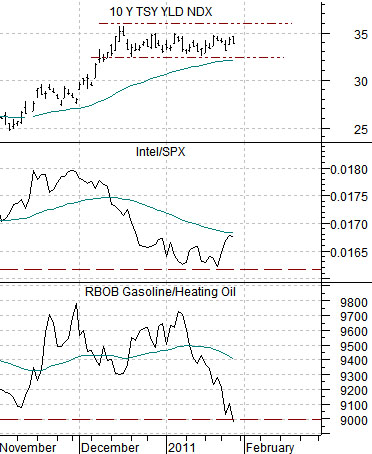Click the 0.0180 axis value

[x=349, y=170]
